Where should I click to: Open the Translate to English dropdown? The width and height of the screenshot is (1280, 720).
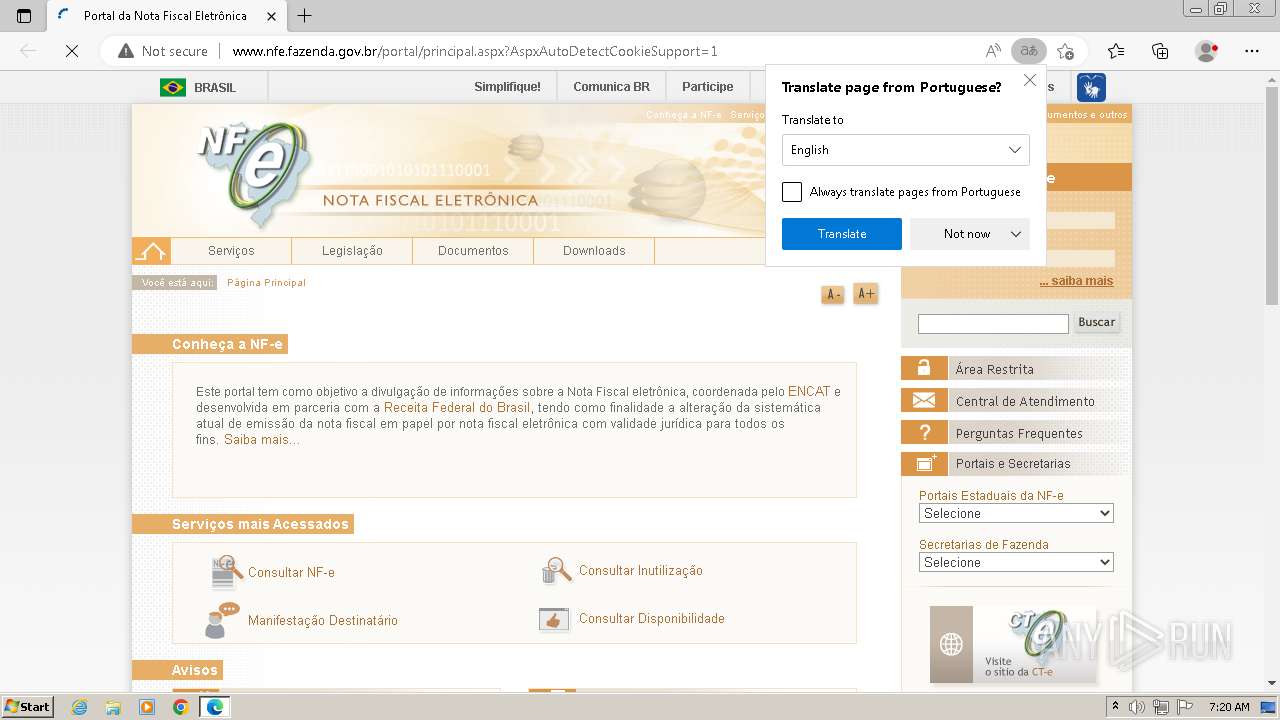point(906,150)
